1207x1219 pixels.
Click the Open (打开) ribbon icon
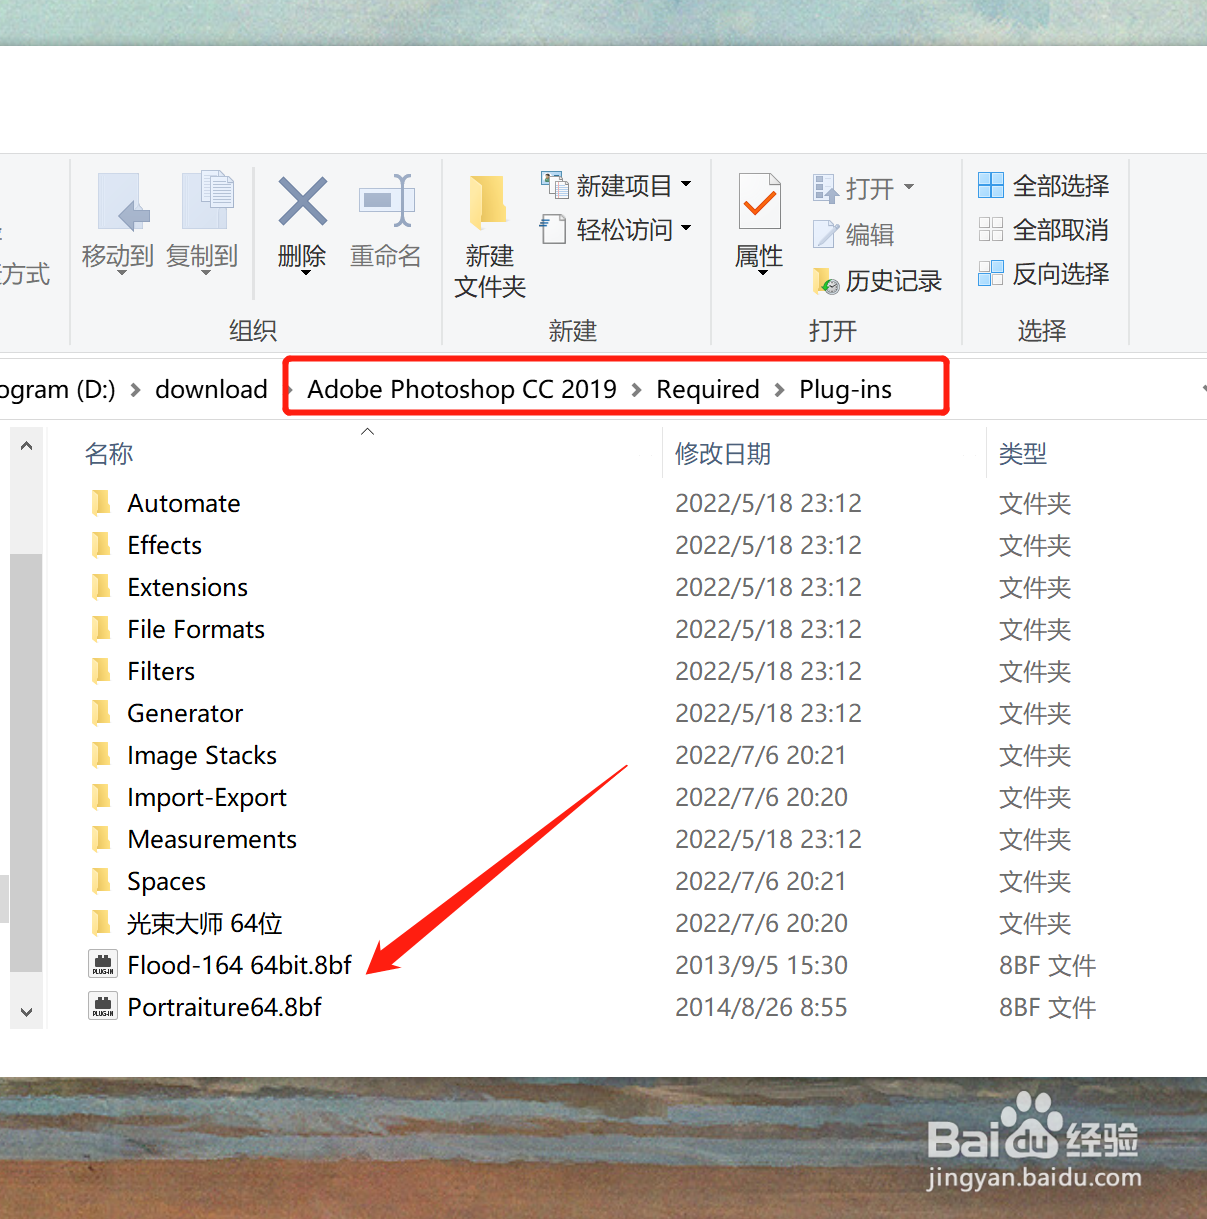(x=825, y=188)
